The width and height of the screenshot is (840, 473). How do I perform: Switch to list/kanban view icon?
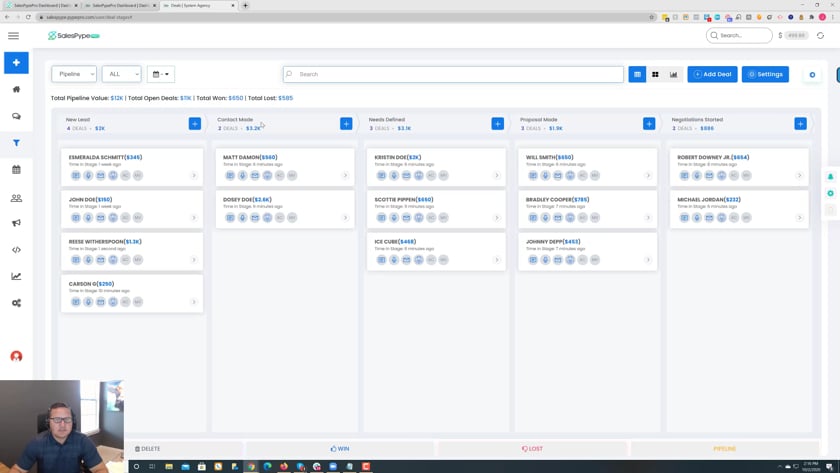pyautogui.click(x=637, y=74)
